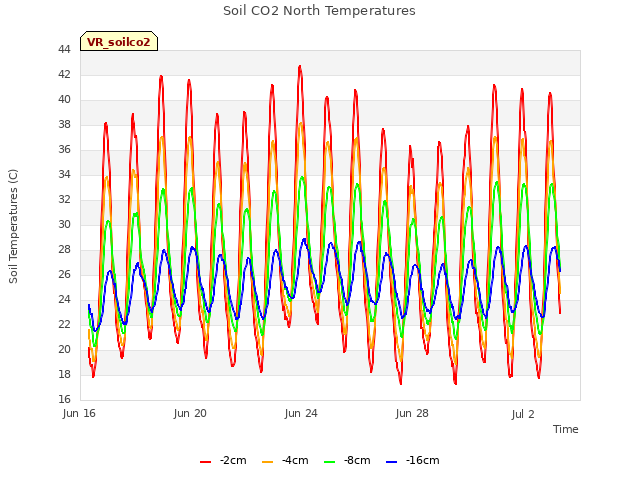Viewport: 640px width, 480px height.
Task: Click the -16cm blue legend swatch
Action: coord(391,462)
